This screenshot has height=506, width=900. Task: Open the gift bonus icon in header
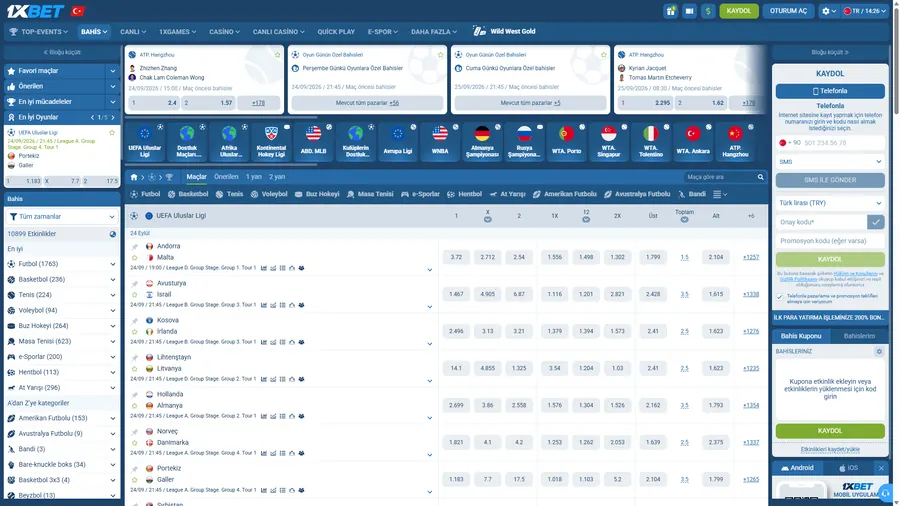click(670, 11)
